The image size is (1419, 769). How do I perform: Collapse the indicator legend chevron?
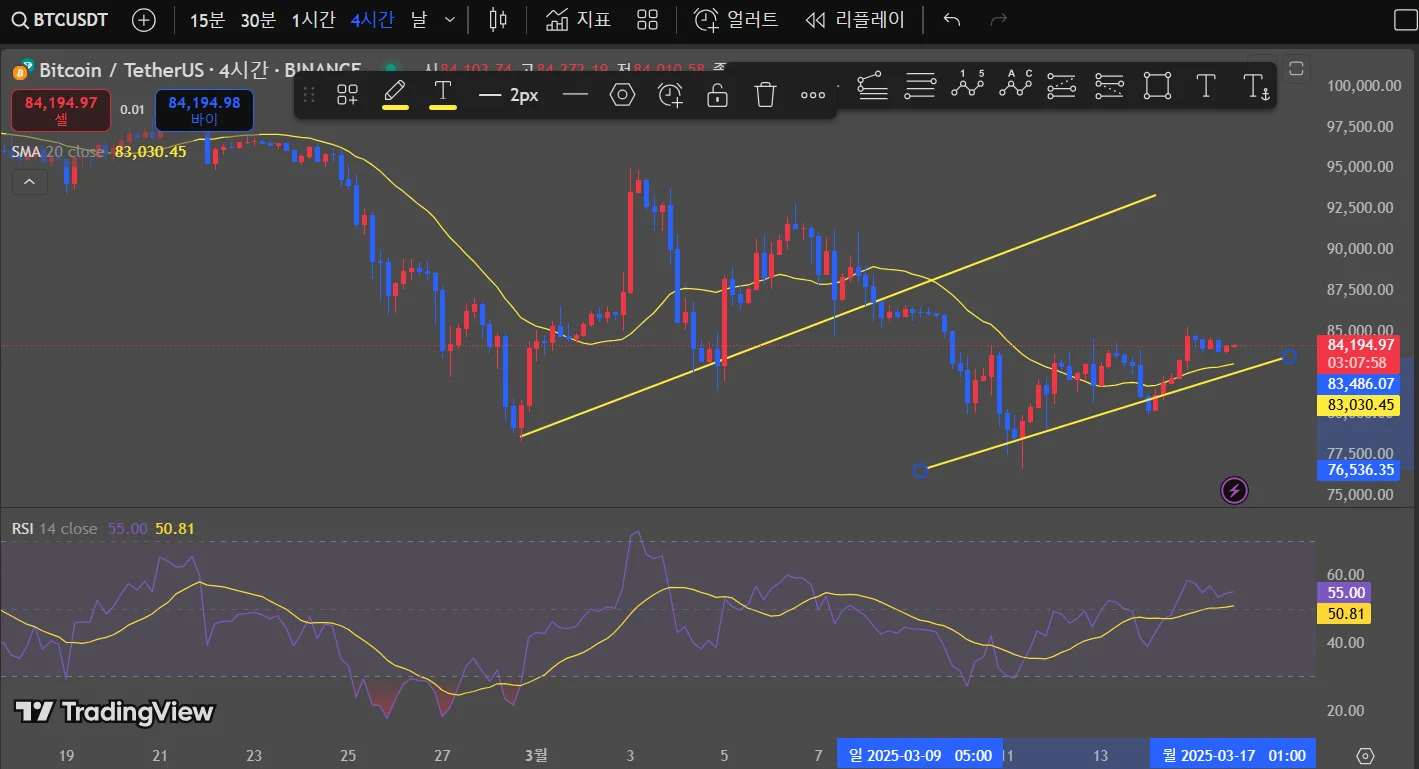pyautogui.click(x=29, y=181)
